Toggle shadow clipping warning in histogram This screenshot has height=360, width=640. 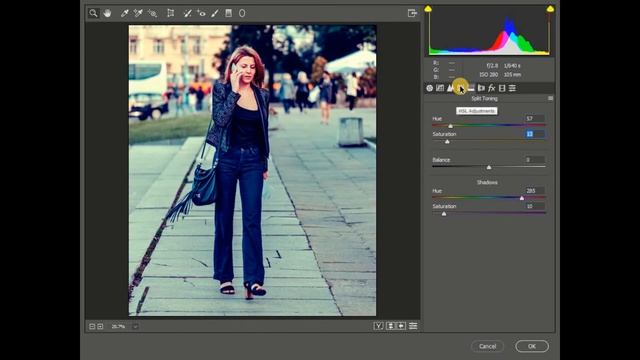428,9
